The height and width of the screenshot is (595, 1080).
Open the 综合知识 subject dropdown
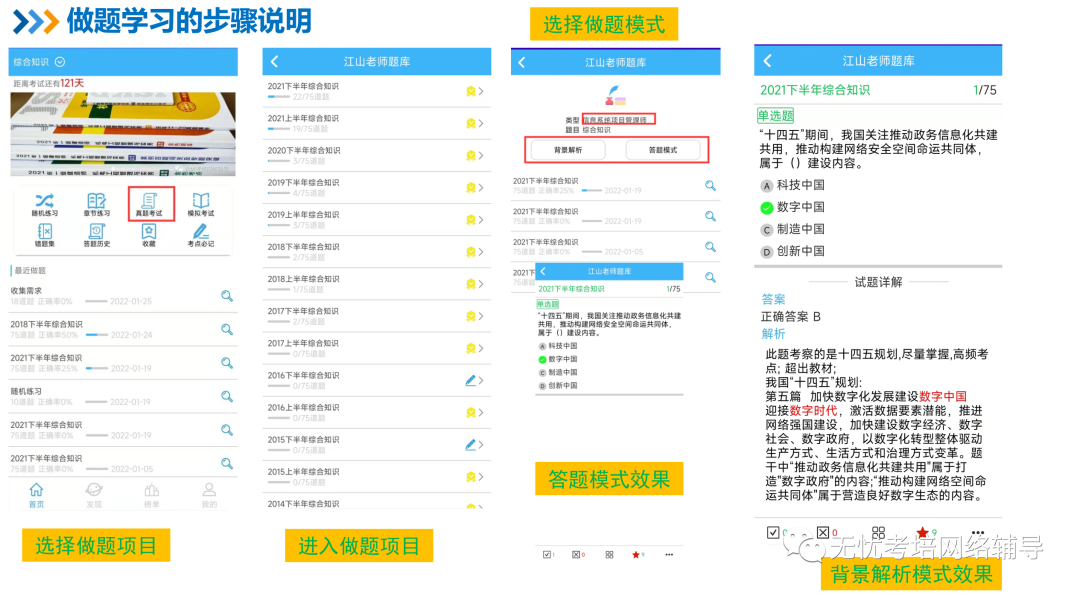39,62
